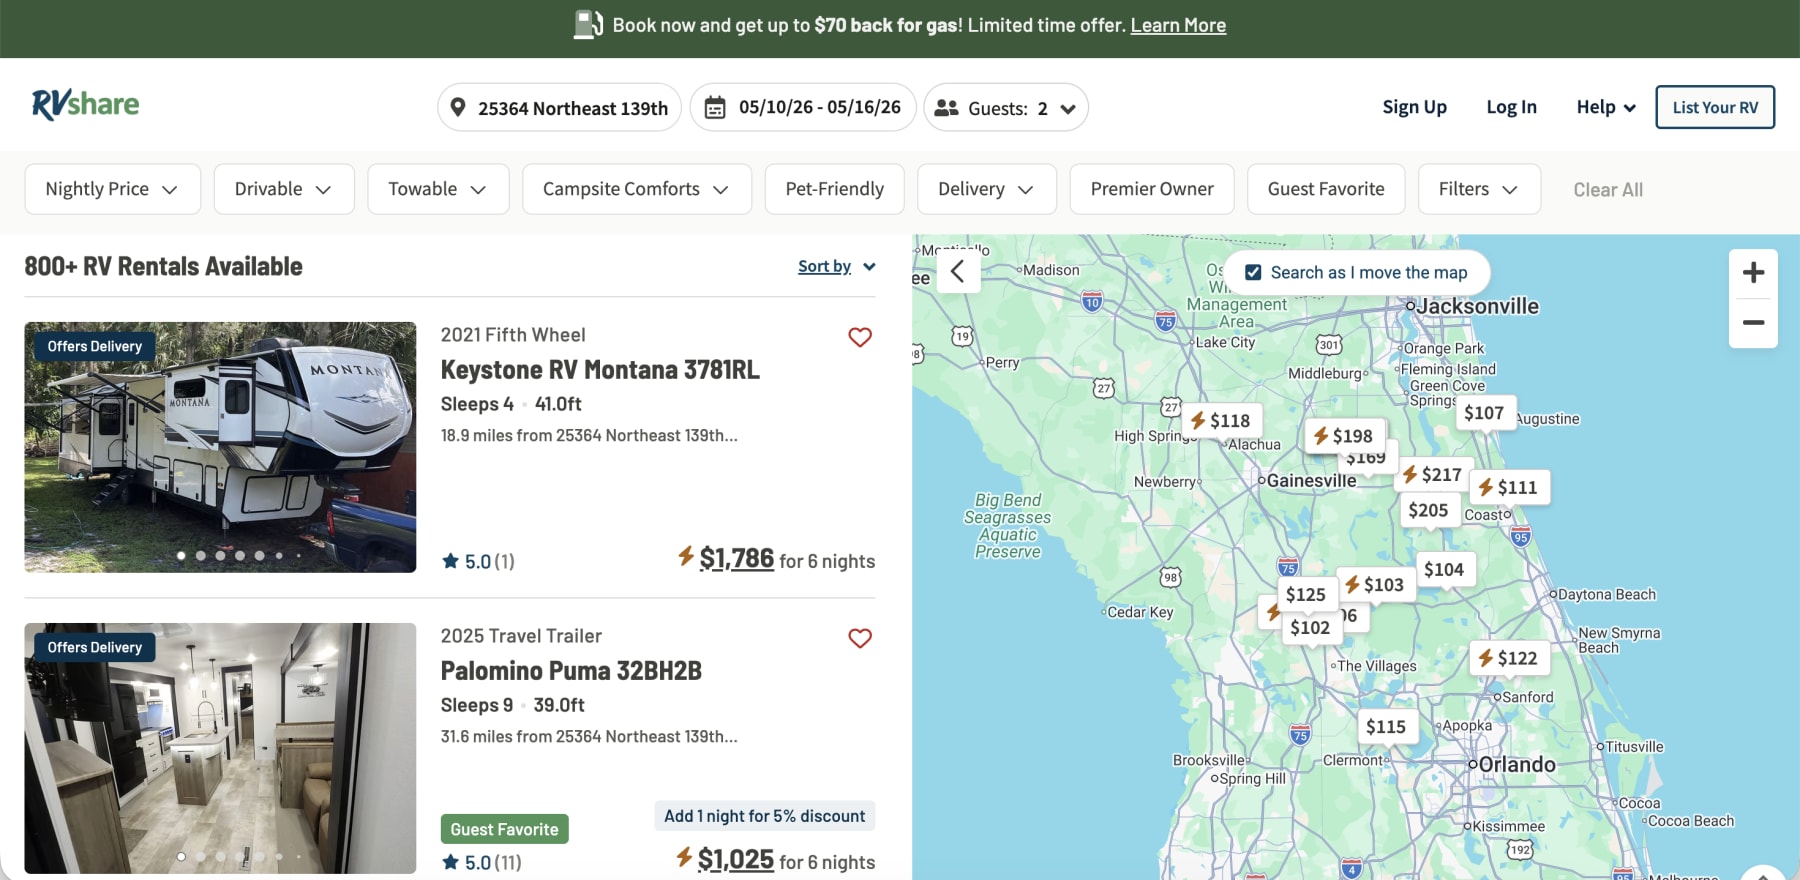Image resolution: width=1800 pixels, height=880 pixels.
Task: Edit the dates 05/10/26 - 05/16/26
Action: [x=803, y=107]
